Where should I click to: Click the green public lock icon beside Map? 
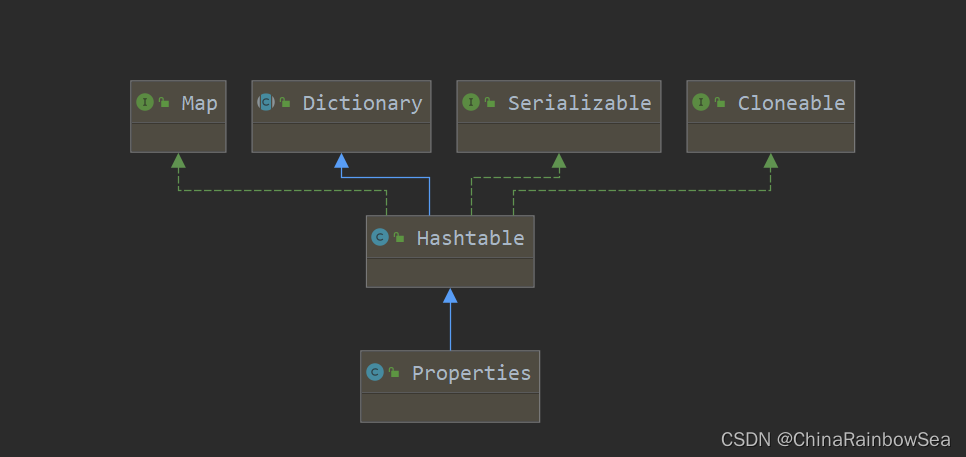point(163,102)
